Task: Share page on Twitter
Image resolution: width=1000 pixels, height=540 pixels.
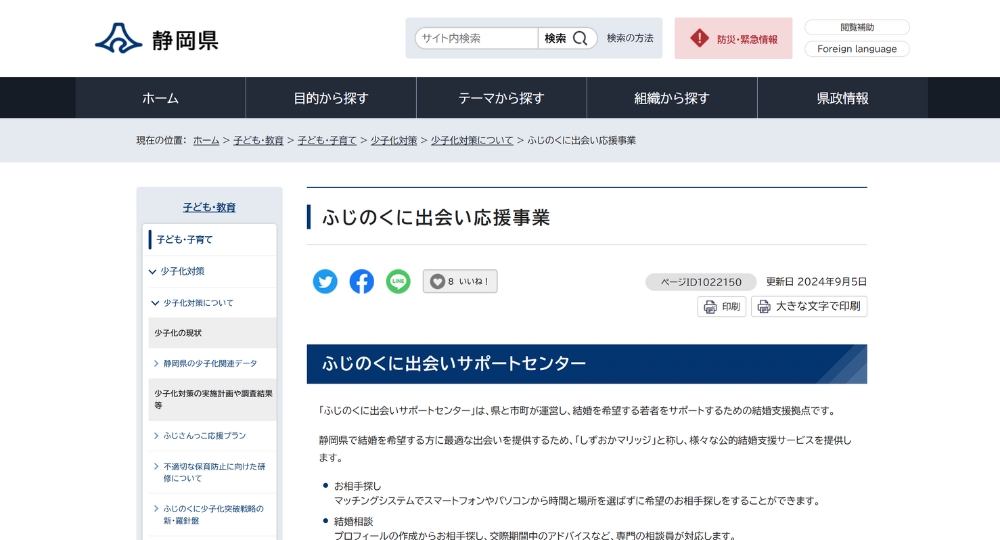Action: coord(325,281)
